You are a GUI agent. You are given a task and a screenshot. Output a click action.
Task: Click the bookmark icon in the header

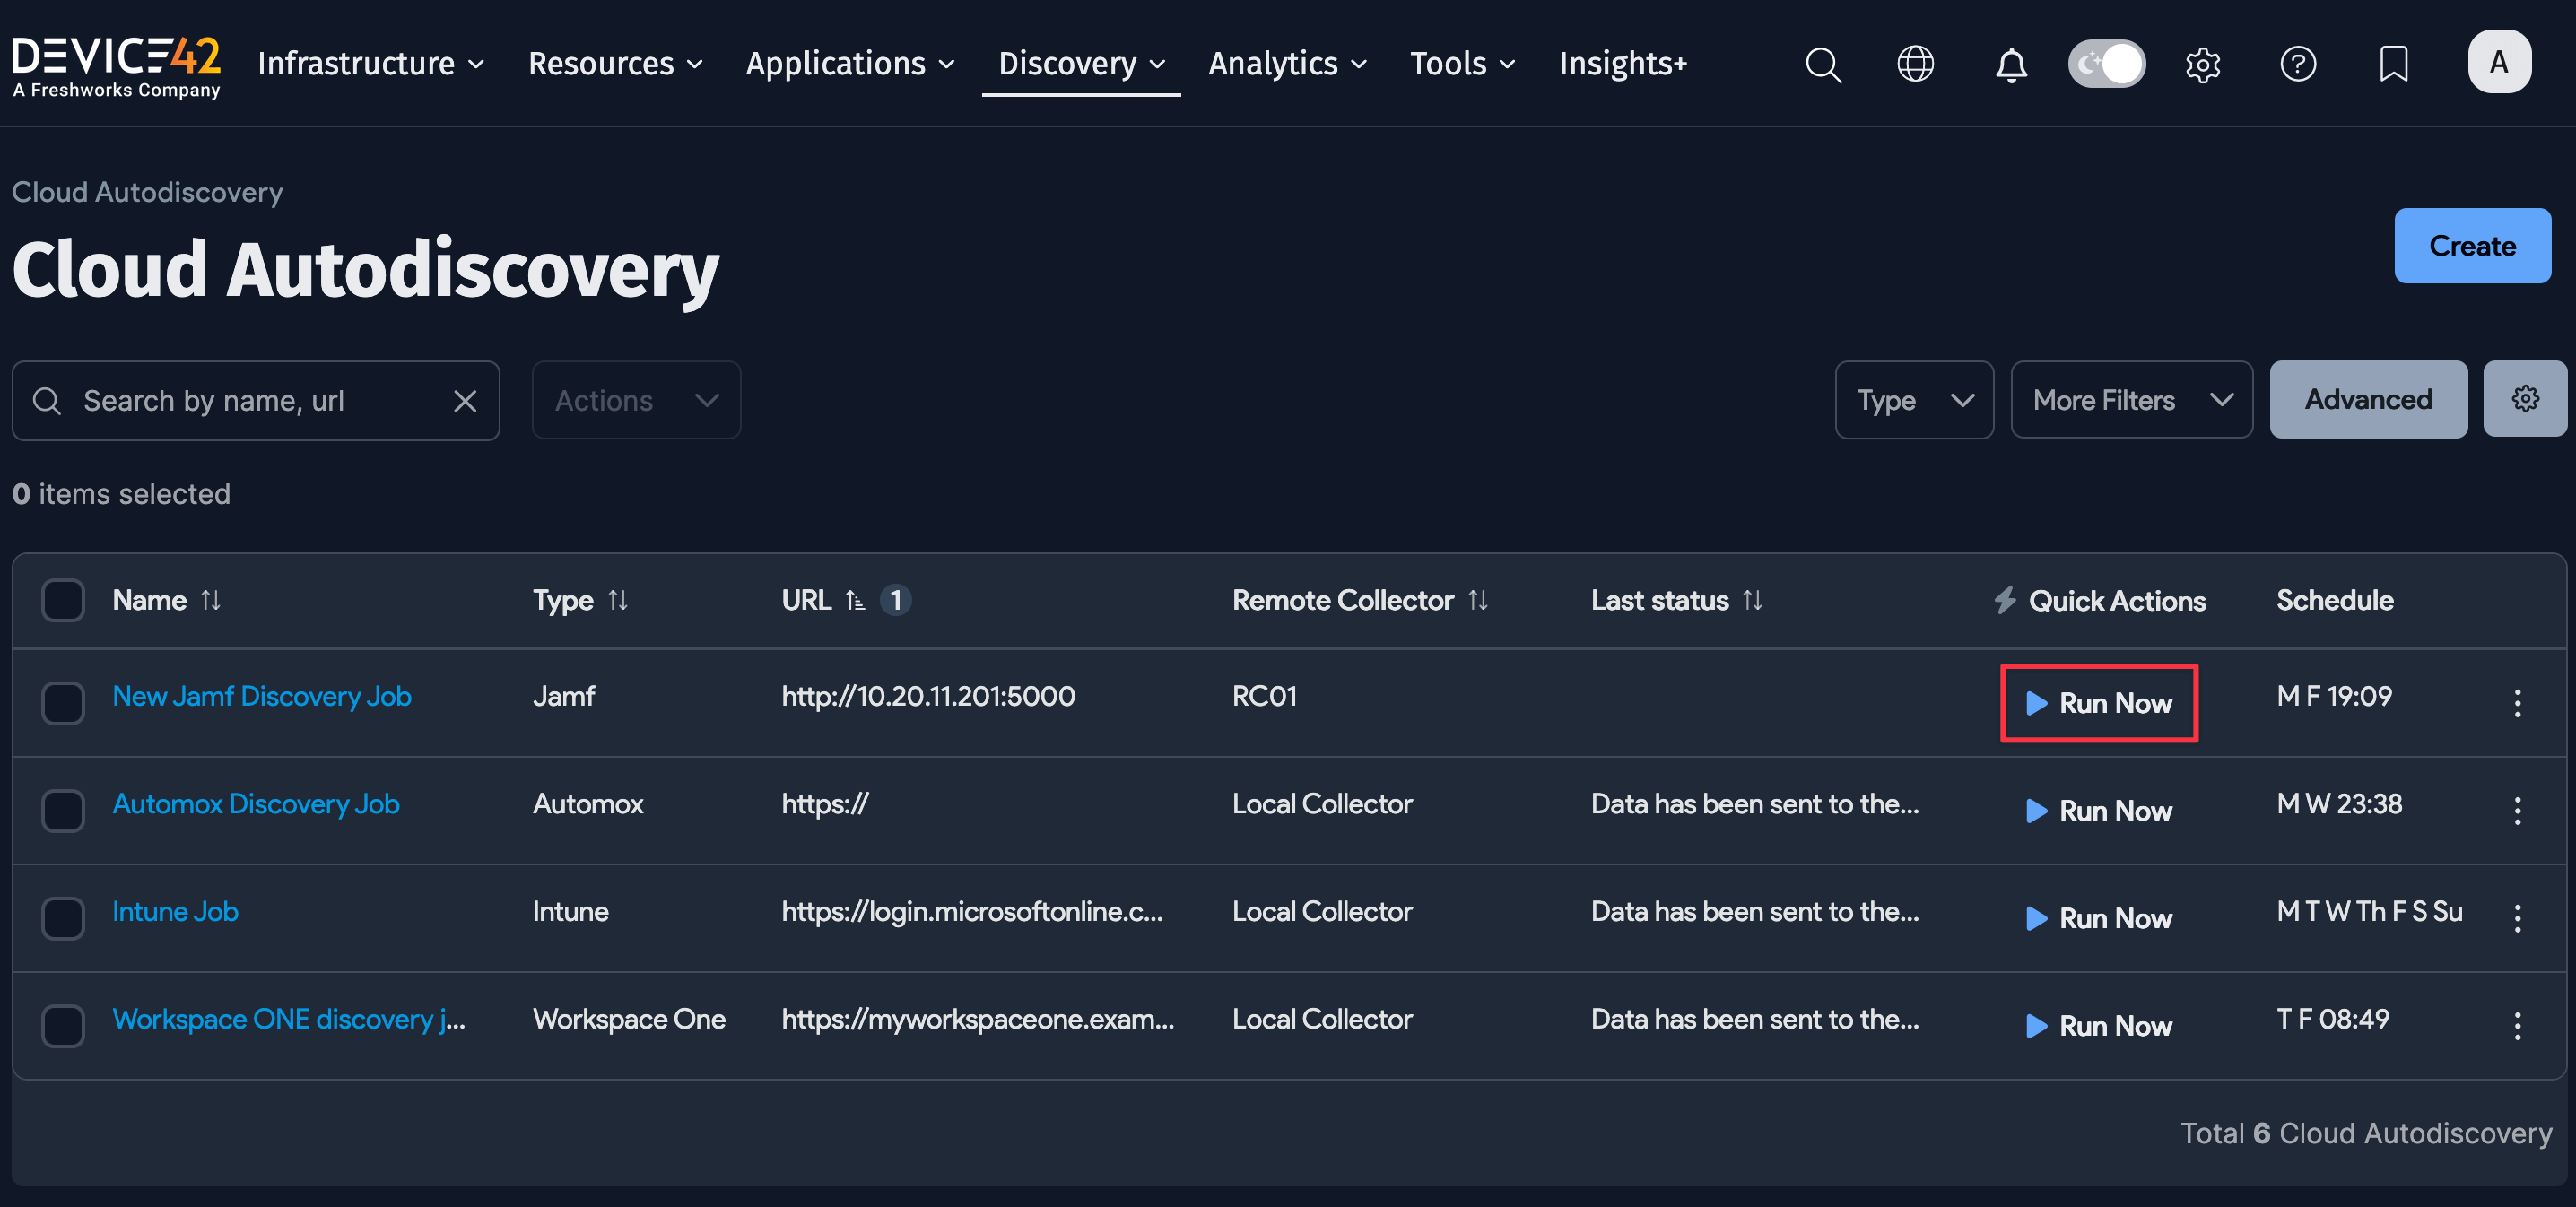coord(2393,64)
